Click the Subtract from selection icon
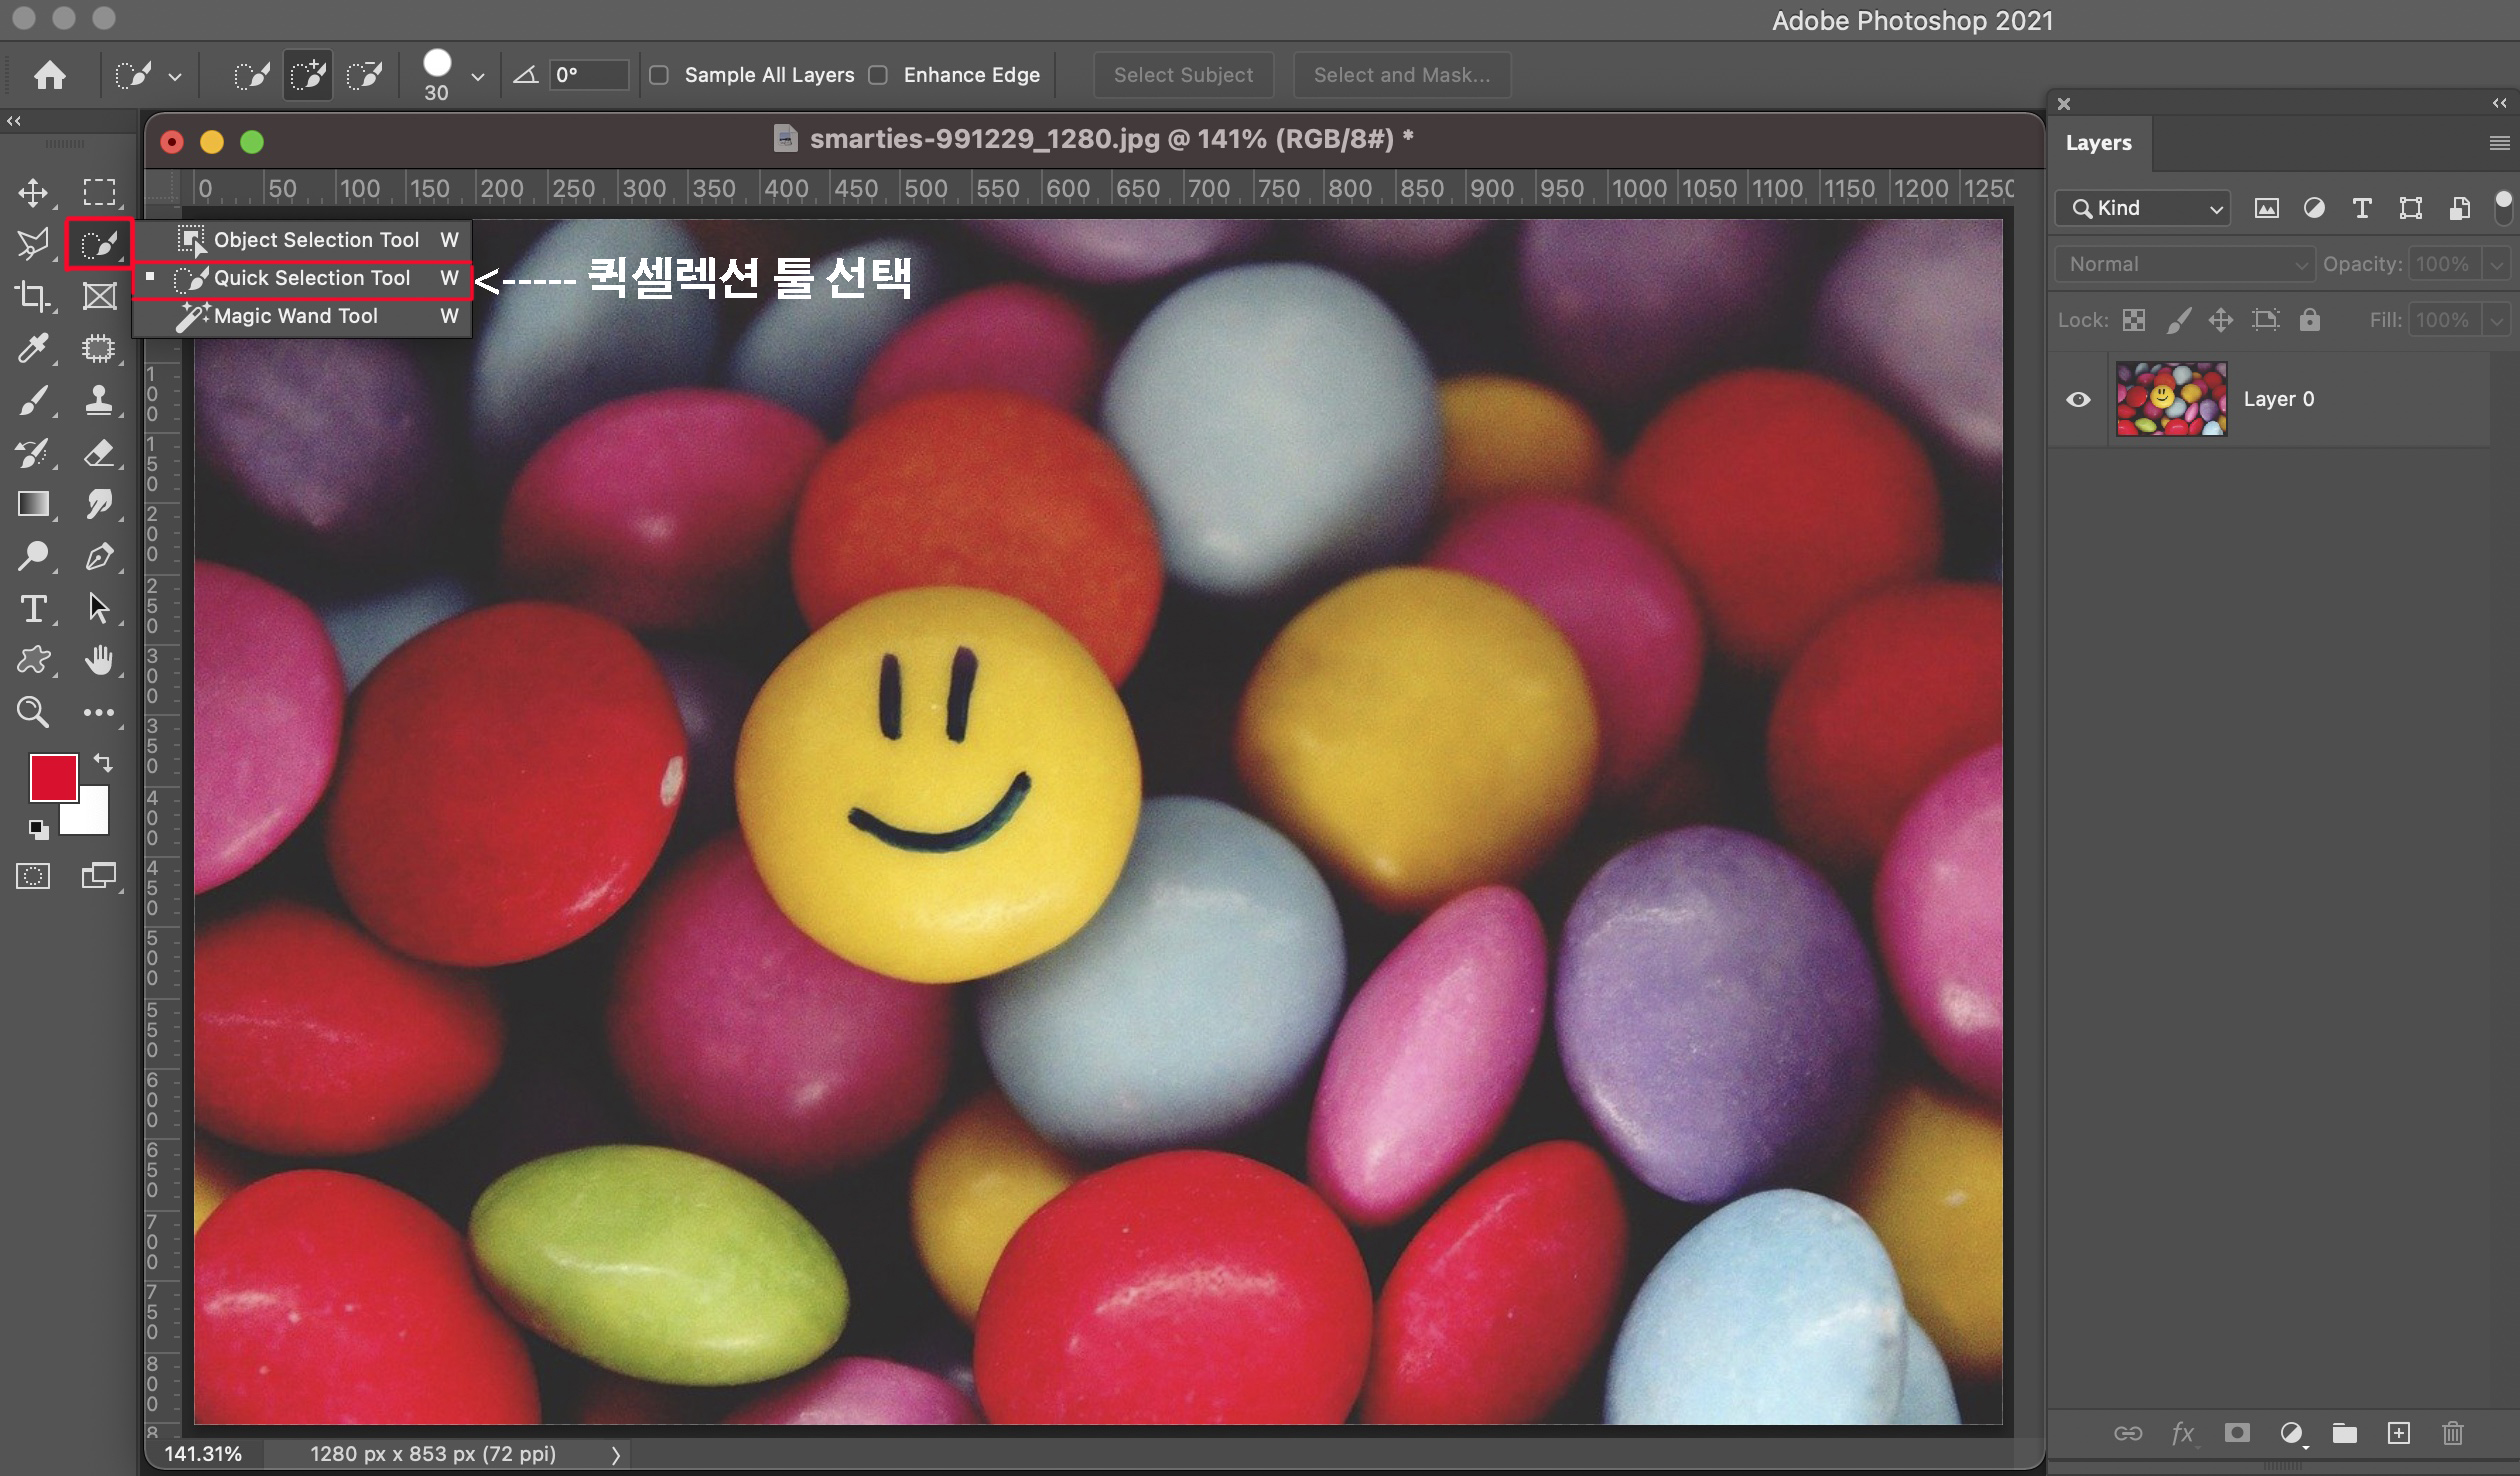This screenshot has height=1476, width=2520. tap(364, 75)
